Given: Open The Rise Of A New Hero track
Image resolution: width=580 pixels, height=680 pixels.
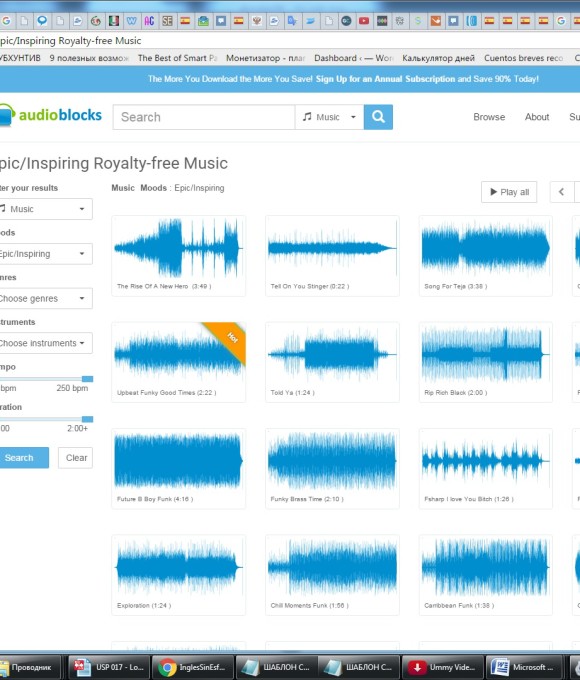Looking at the screenshot, I should tap(178, 256).
